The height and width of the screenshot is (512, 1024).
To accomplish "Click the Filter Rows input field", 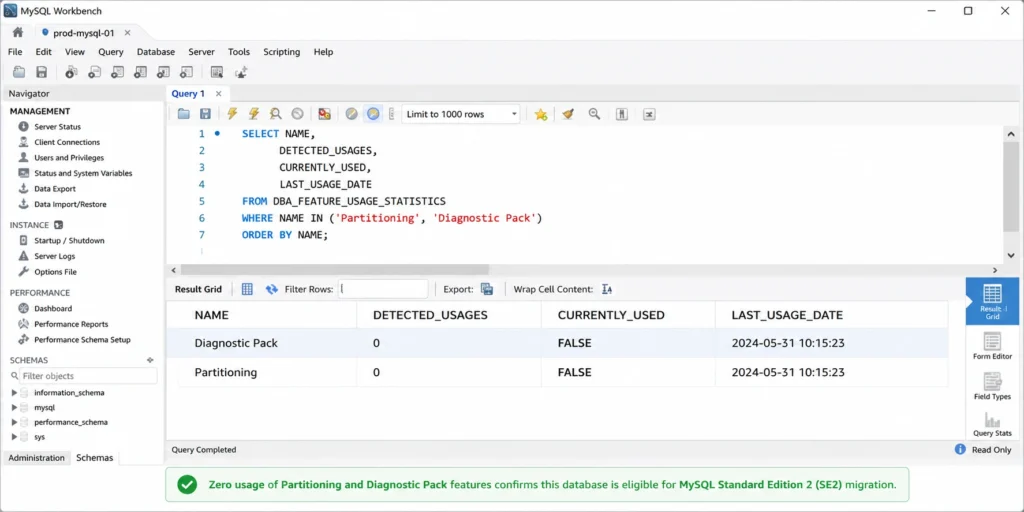I will (x=383, y=289).
